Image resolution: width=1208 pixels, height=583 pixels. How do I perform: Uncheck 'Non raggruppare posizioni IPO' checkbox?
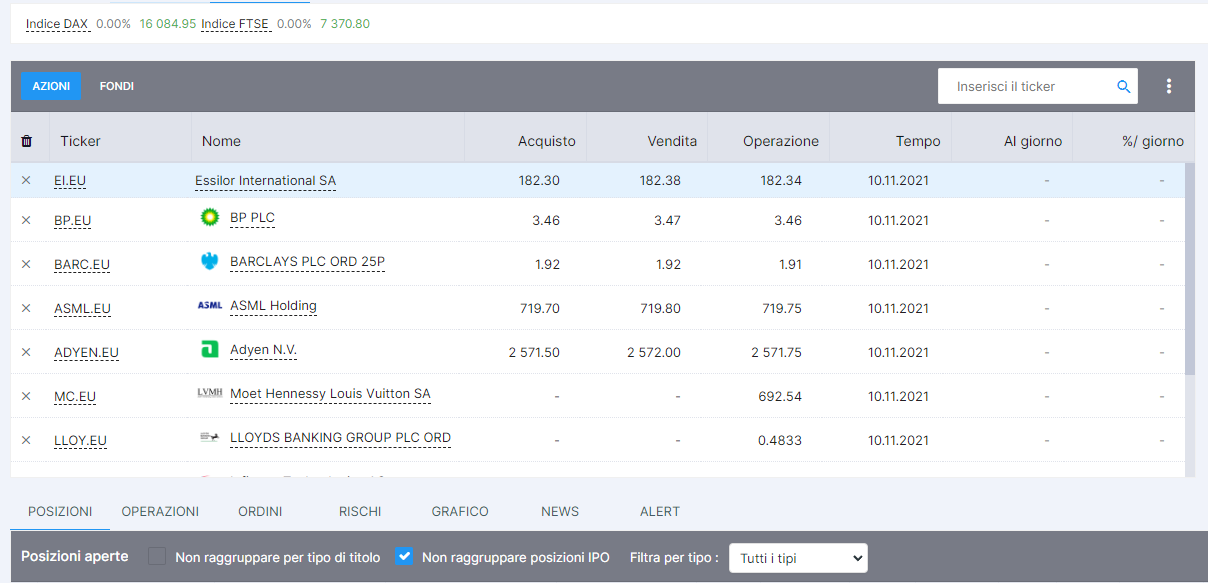[x=404, y=556]
